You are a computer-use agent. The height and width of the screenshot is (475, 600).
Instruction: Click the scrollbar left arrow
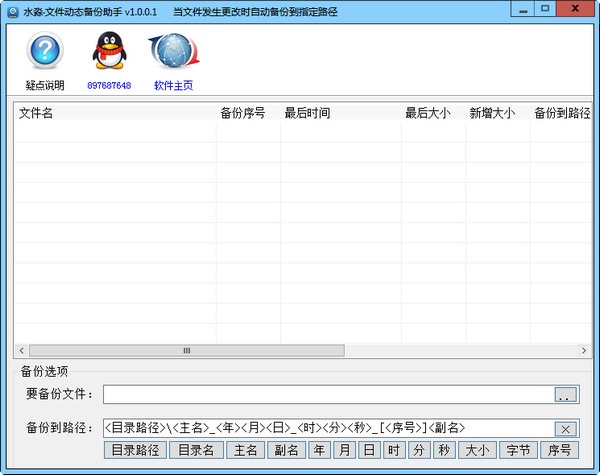click(x=21, y=351)
